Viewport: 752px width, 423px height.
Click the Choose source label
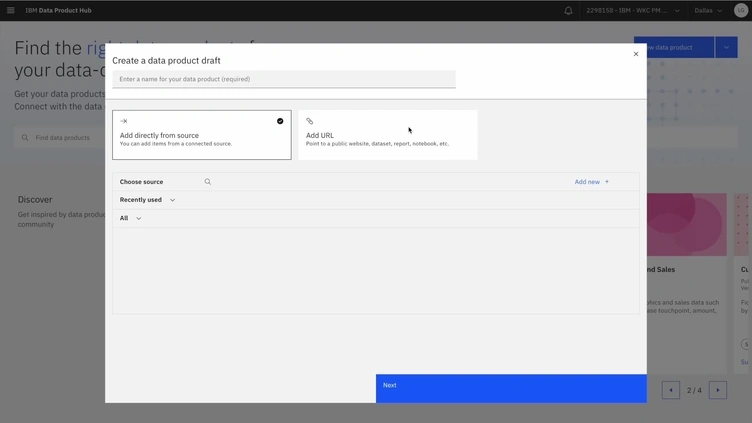coord(141,182)
